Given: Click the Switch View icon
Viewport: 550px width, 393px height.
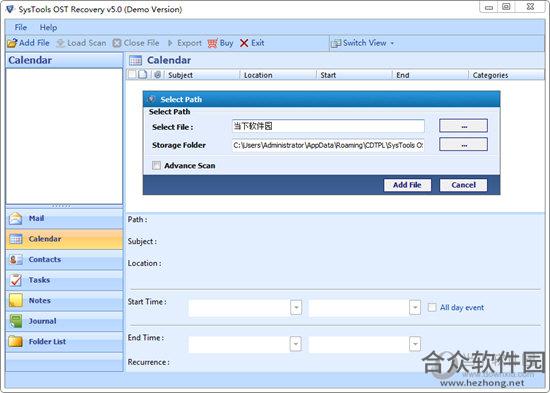Looking at the screenshot, I should tap(336, 43).
